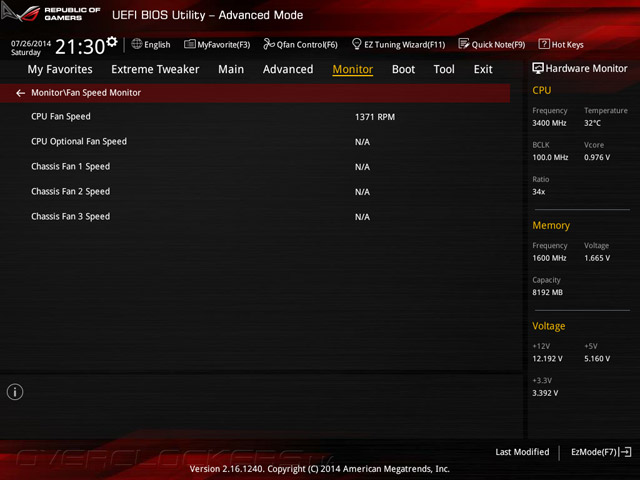
Task: Open MyFavorite(F3) label
Action: [224, 44]
